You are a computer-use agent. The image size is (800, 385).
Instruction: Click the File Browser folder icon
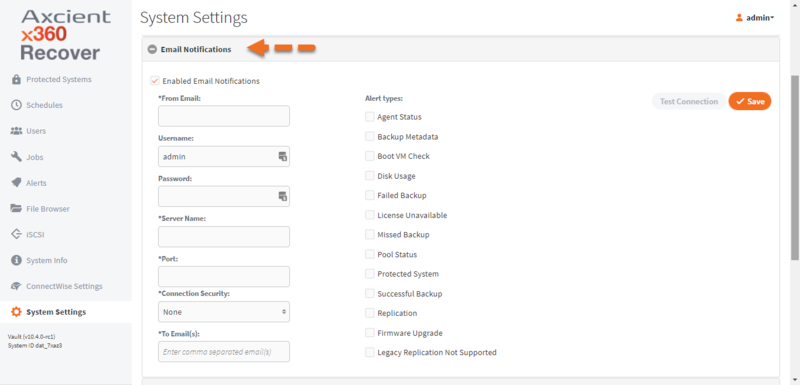(16, 209)
